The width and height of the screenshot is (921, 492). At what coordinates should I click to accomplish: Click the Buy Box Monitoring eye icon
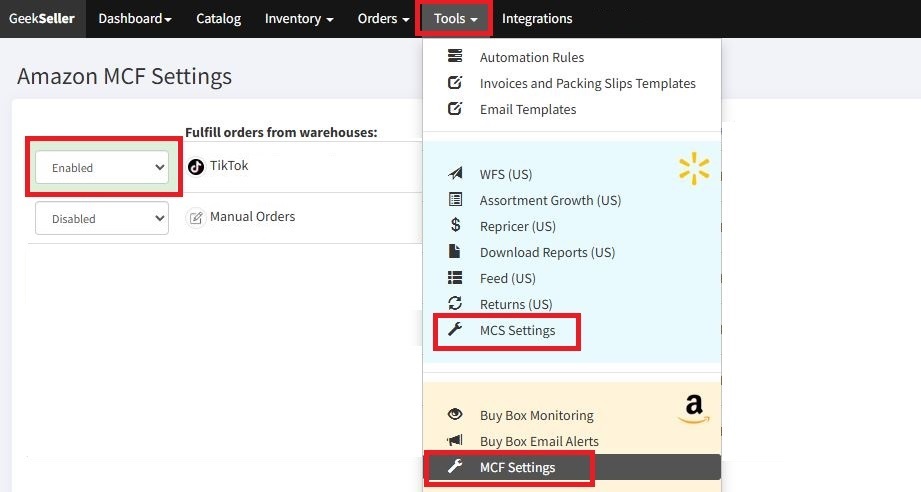point(455,415)
